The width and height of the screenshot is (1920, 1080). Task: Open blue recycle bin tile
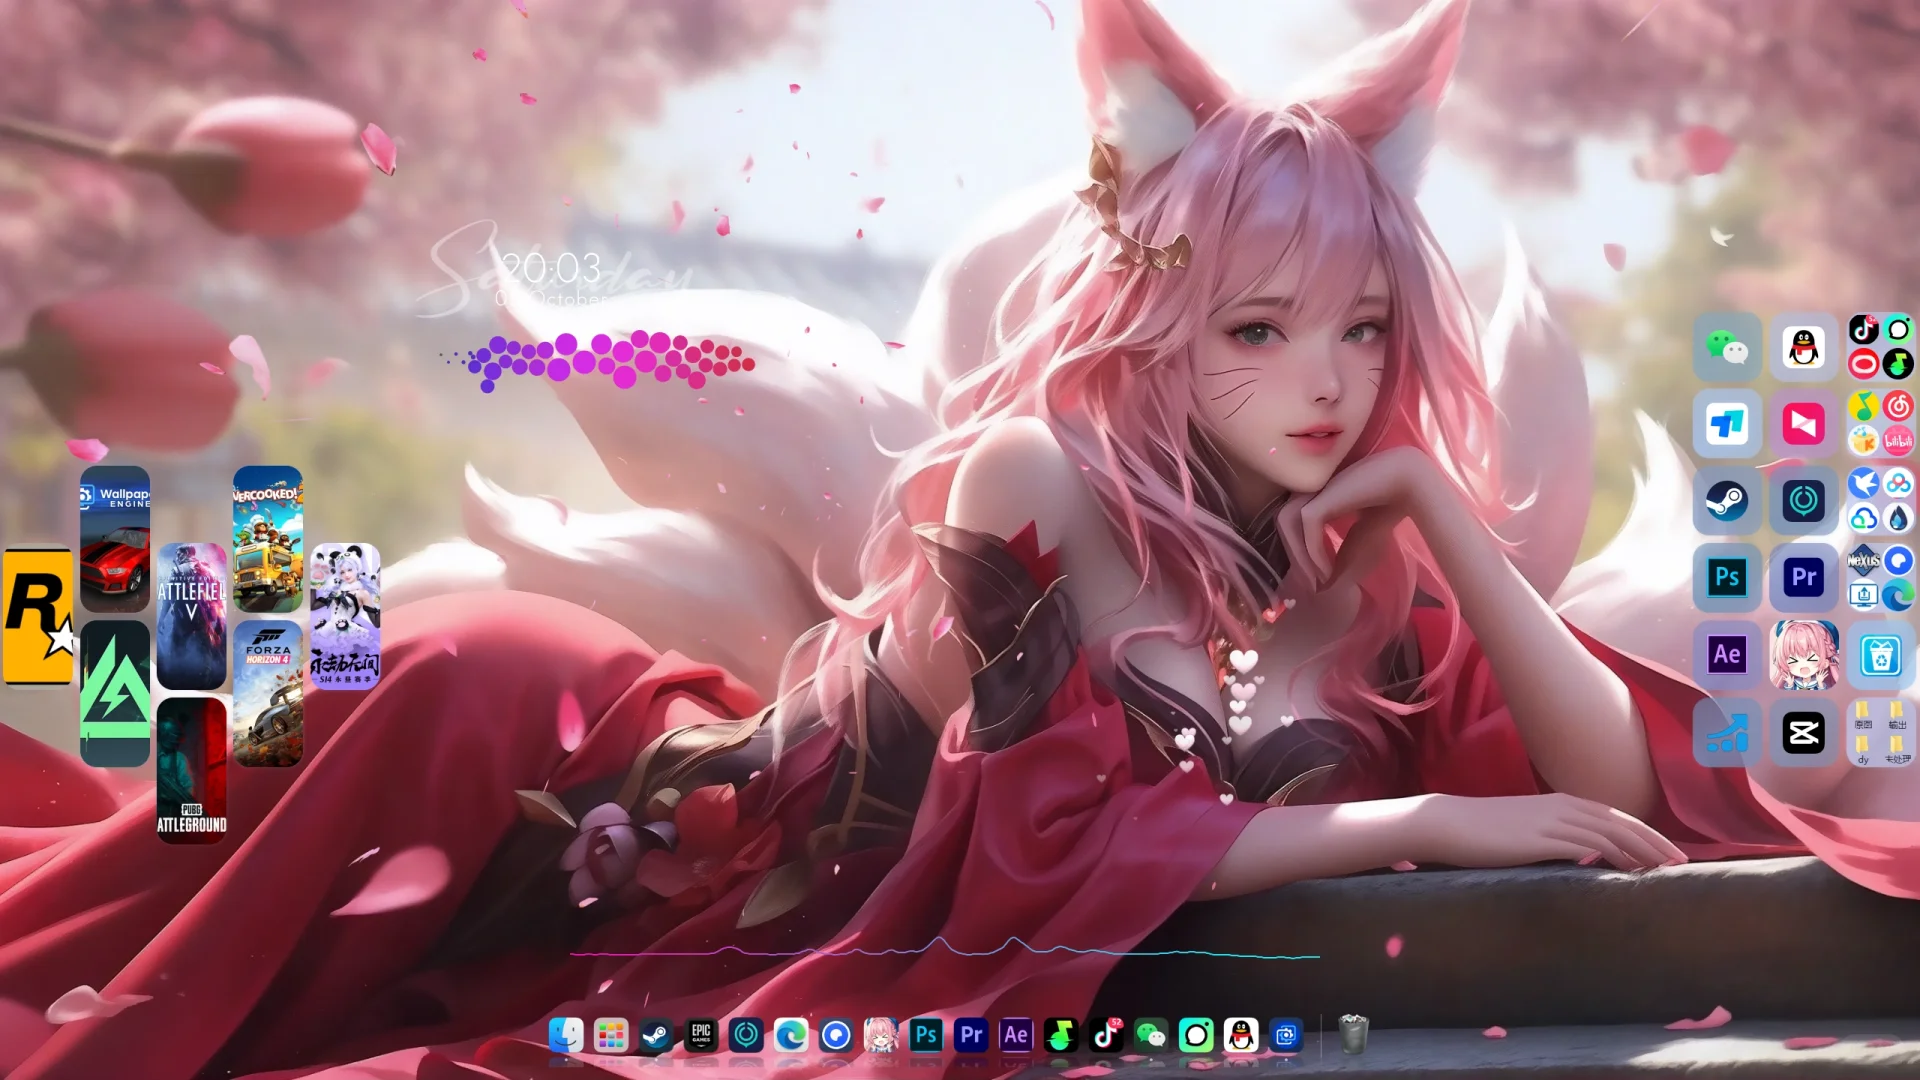coord(1881,657)
